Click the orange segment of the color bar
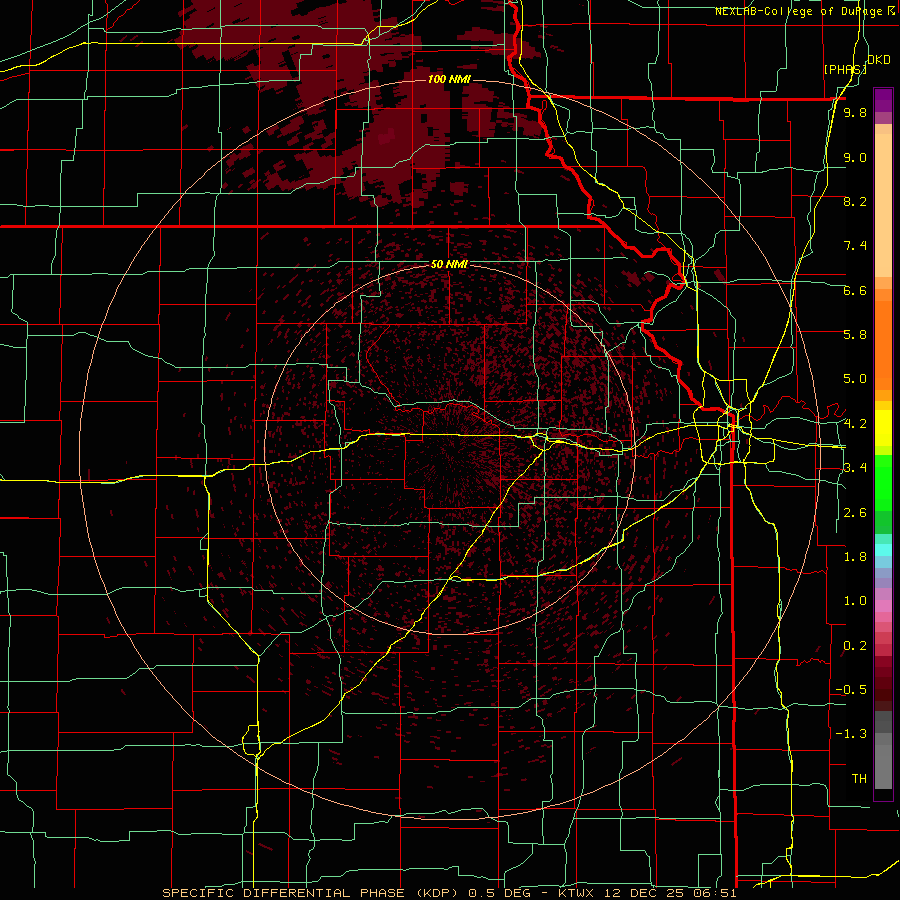This screenshot has width=900, height=900. (x=883, y=346)
